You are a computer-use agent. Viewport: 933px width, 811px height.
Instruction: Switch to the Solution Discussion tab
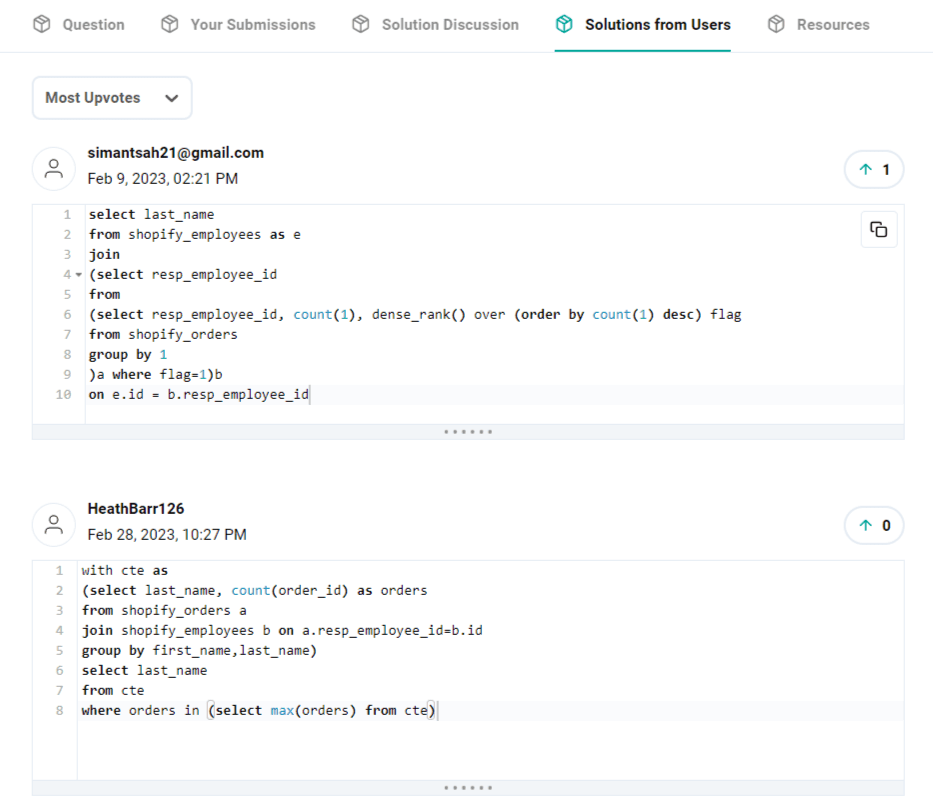(x=447, y=23)
